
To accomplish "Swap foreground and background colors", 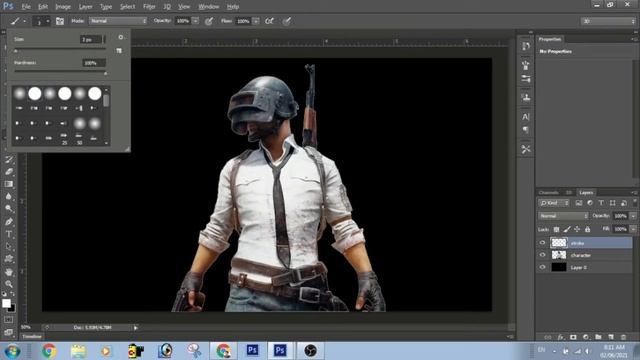I will point(13,293).
